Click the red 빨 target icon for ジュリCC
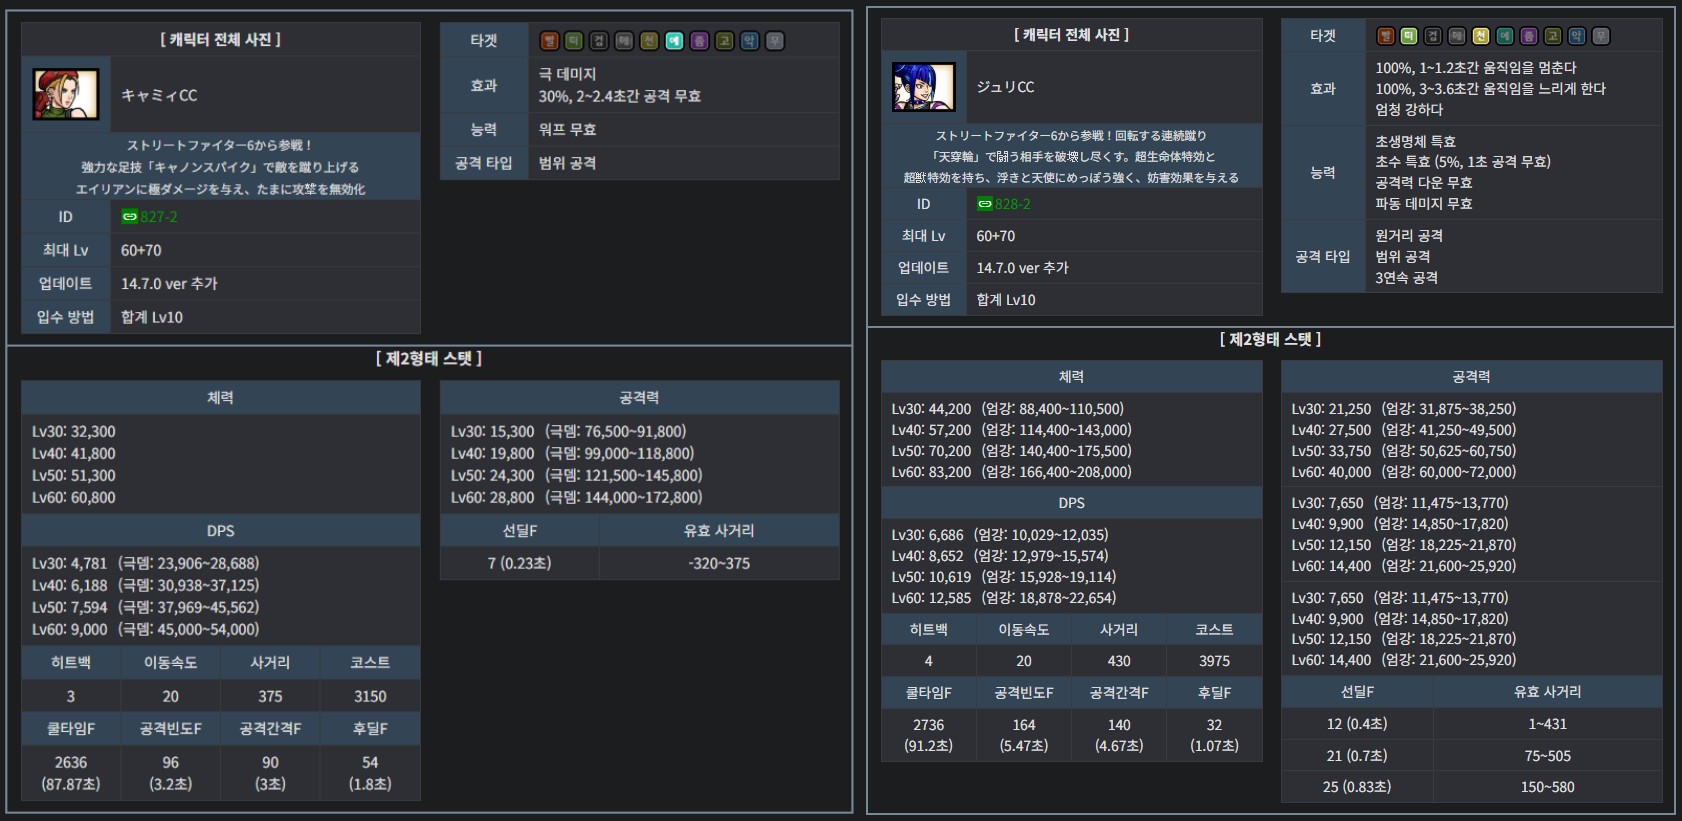The height and width of the screenshot is (821, 1682). pyautogui.click(x=1385, y=36)
